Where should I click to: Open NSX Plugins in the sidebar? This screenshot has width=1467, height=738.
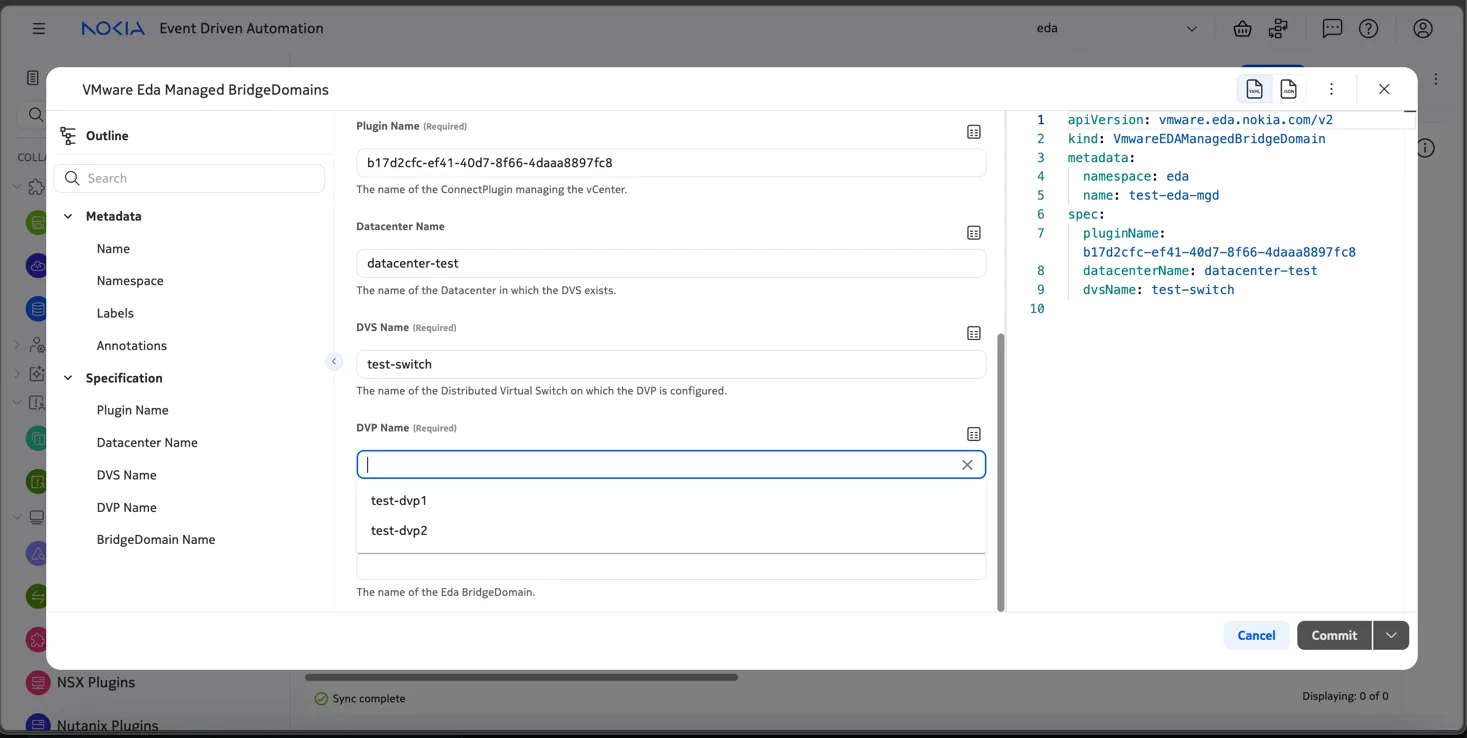96,682
